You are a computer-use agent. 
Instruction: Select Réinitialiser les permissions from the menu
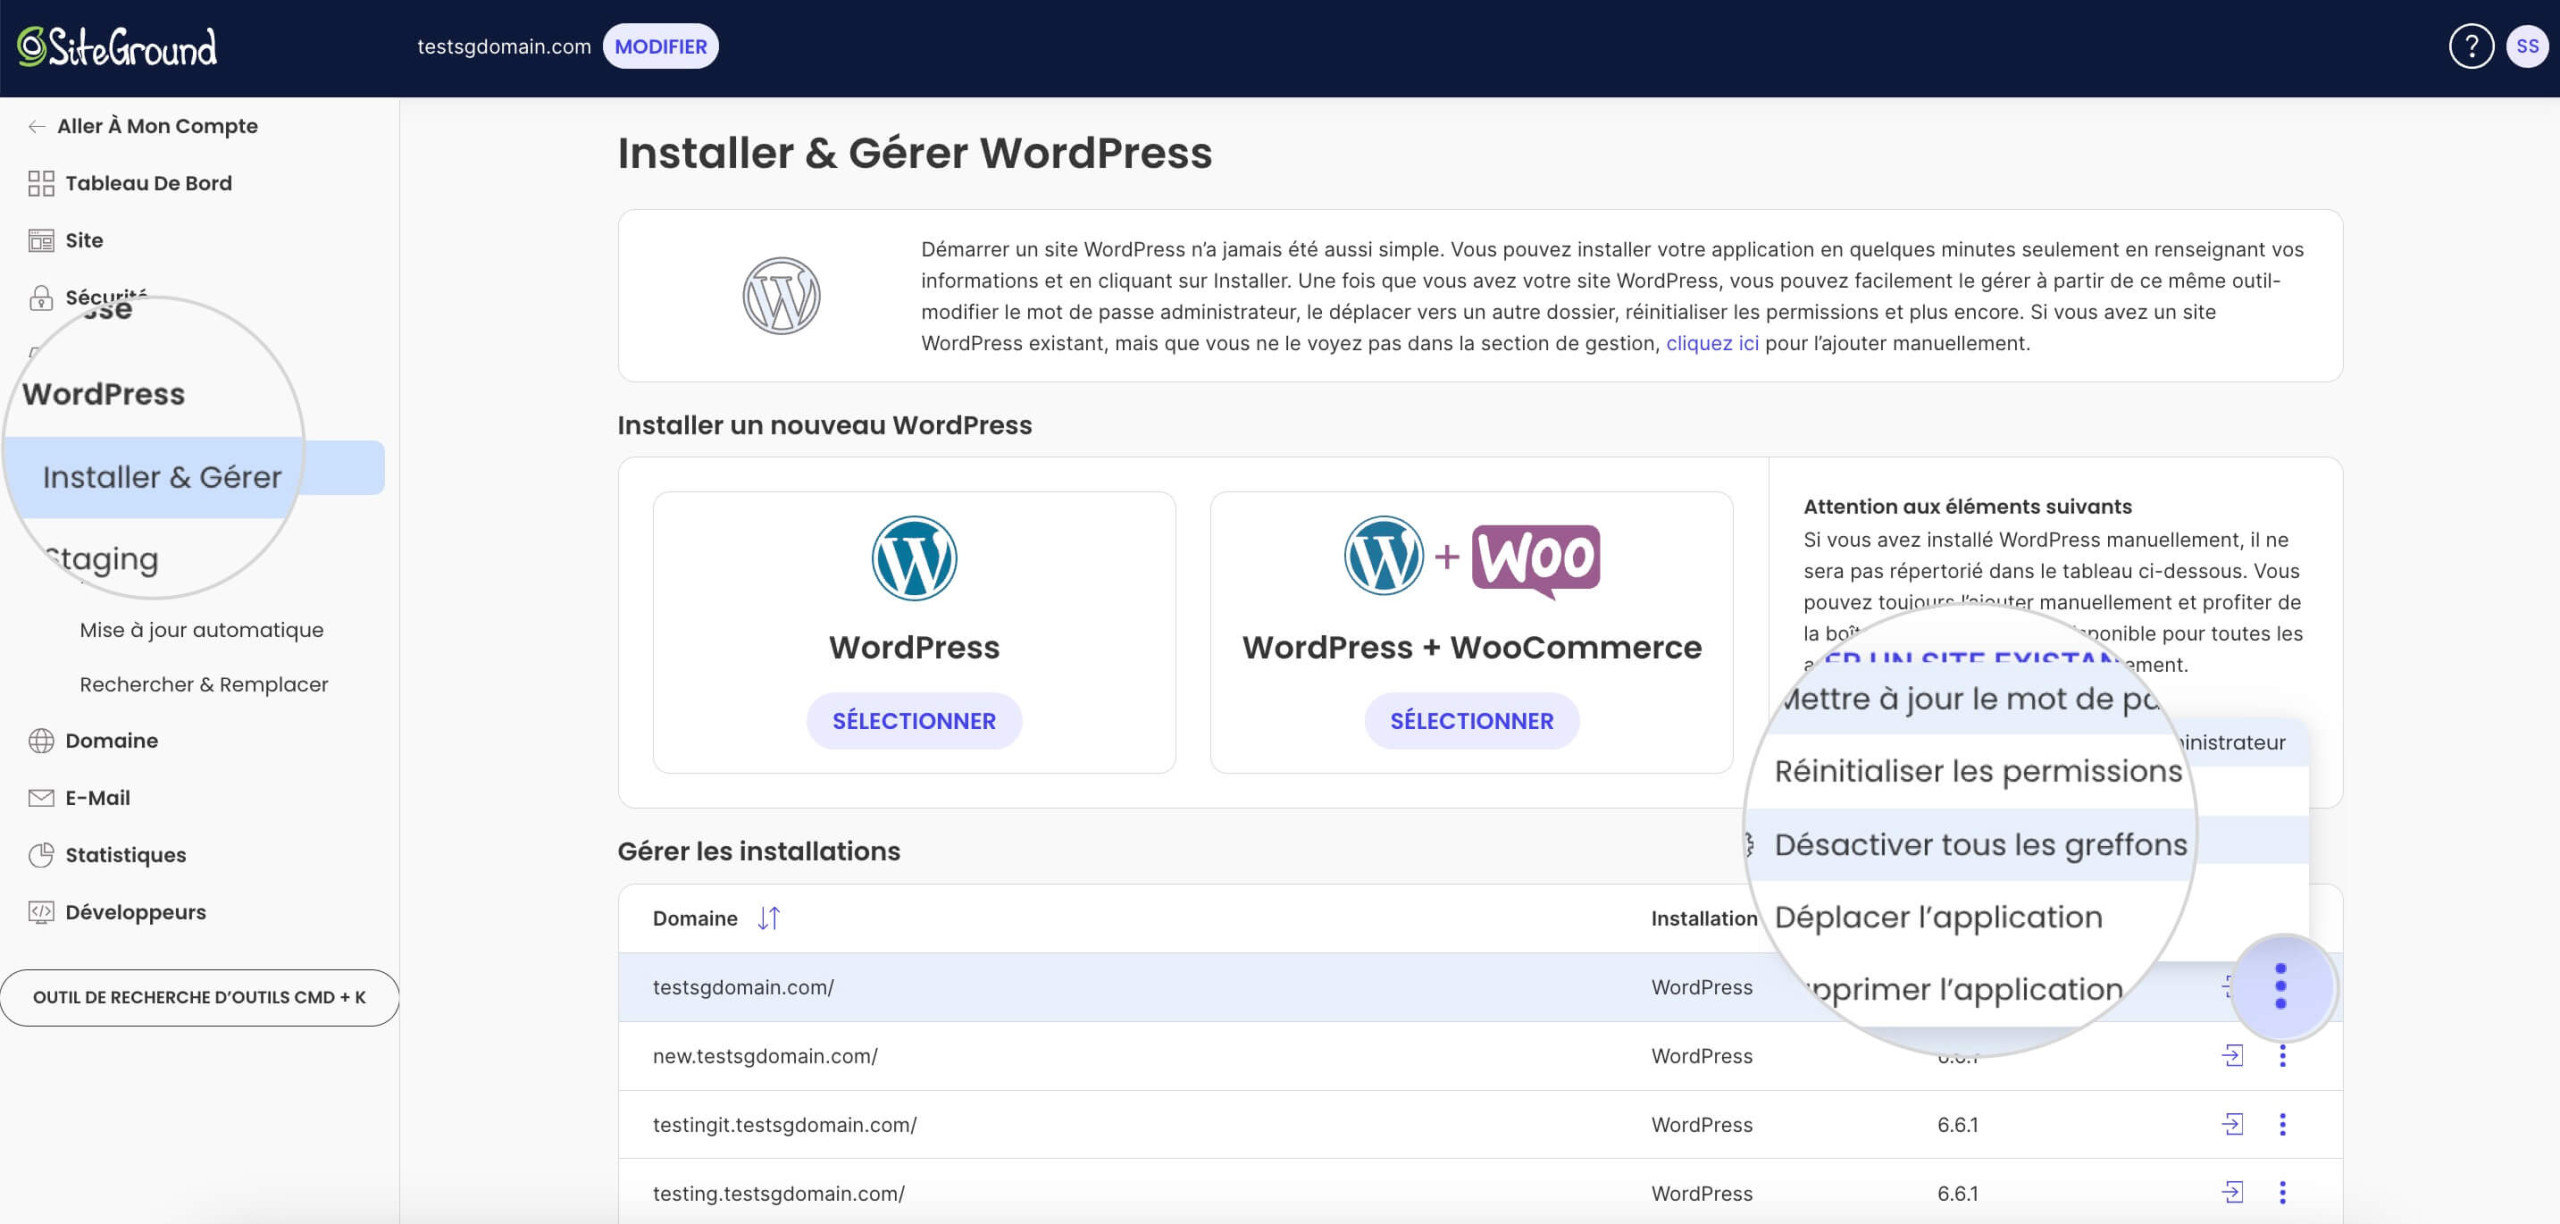[x=1978, y=771]
